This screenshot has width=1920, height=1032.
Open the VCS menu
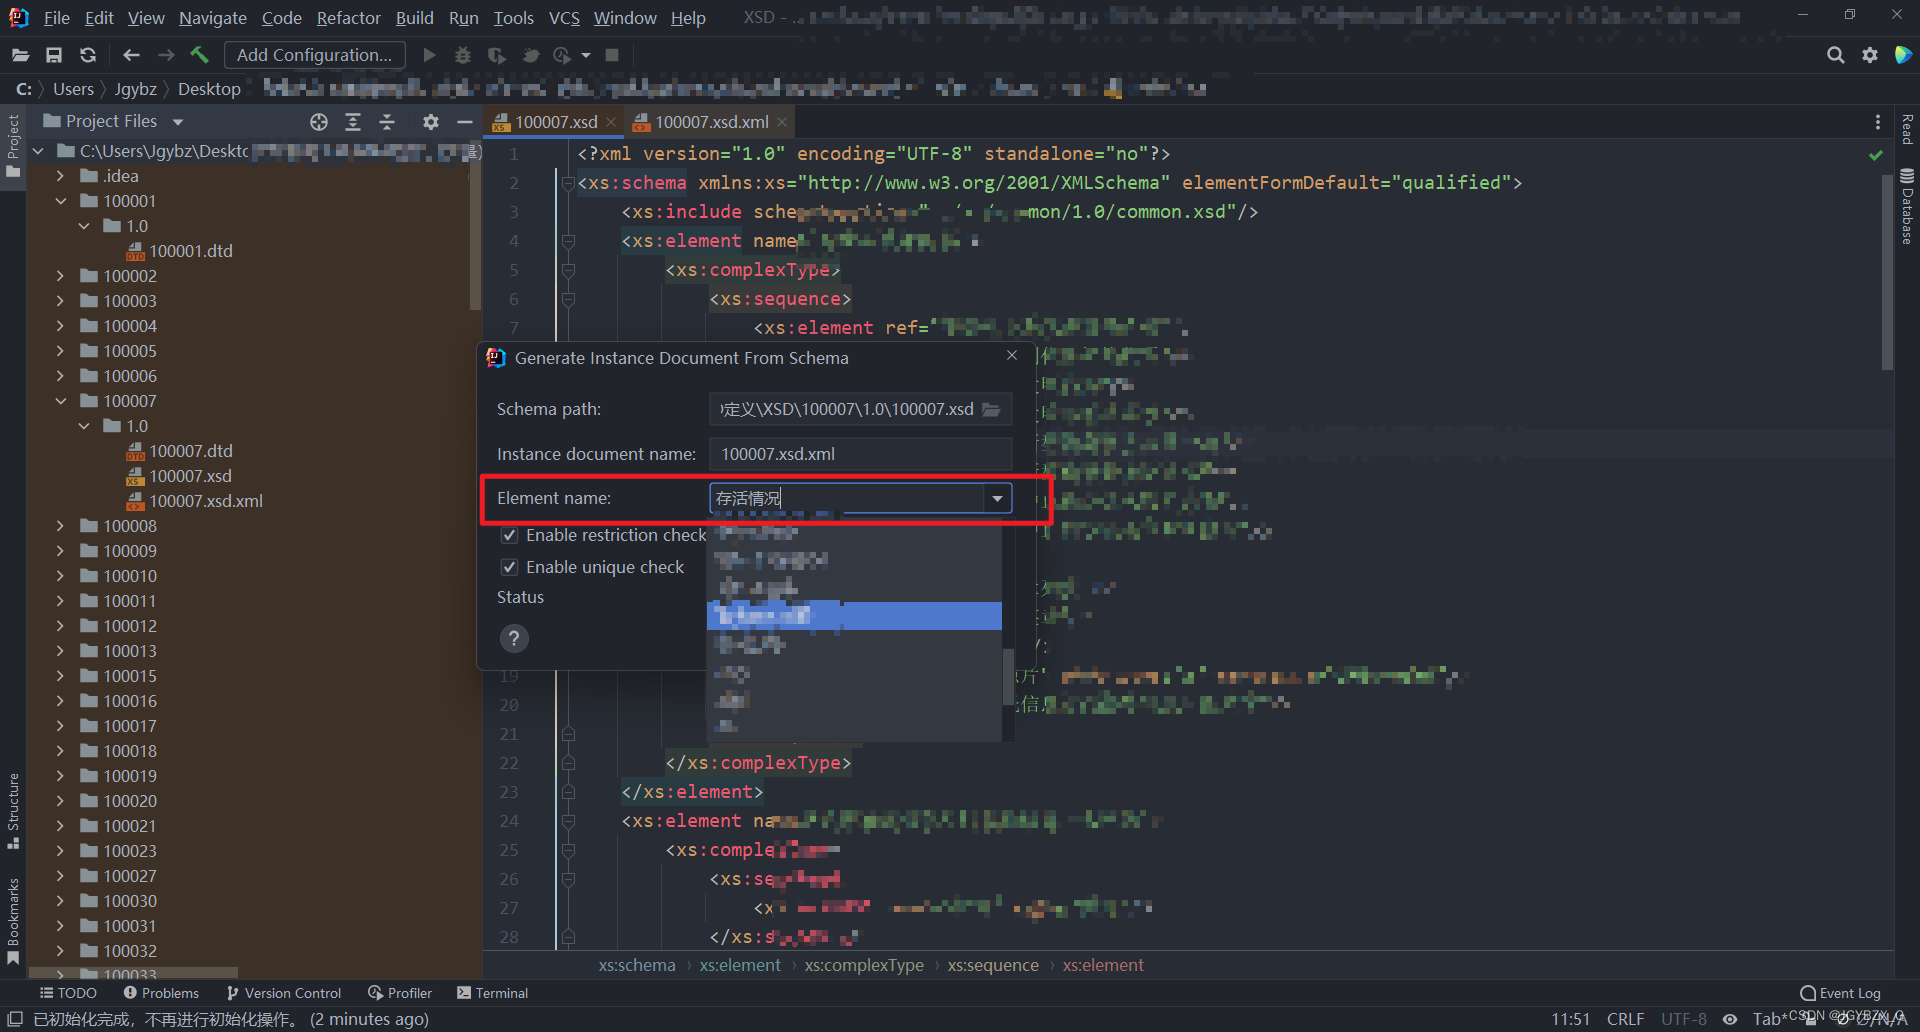point(564,18)
